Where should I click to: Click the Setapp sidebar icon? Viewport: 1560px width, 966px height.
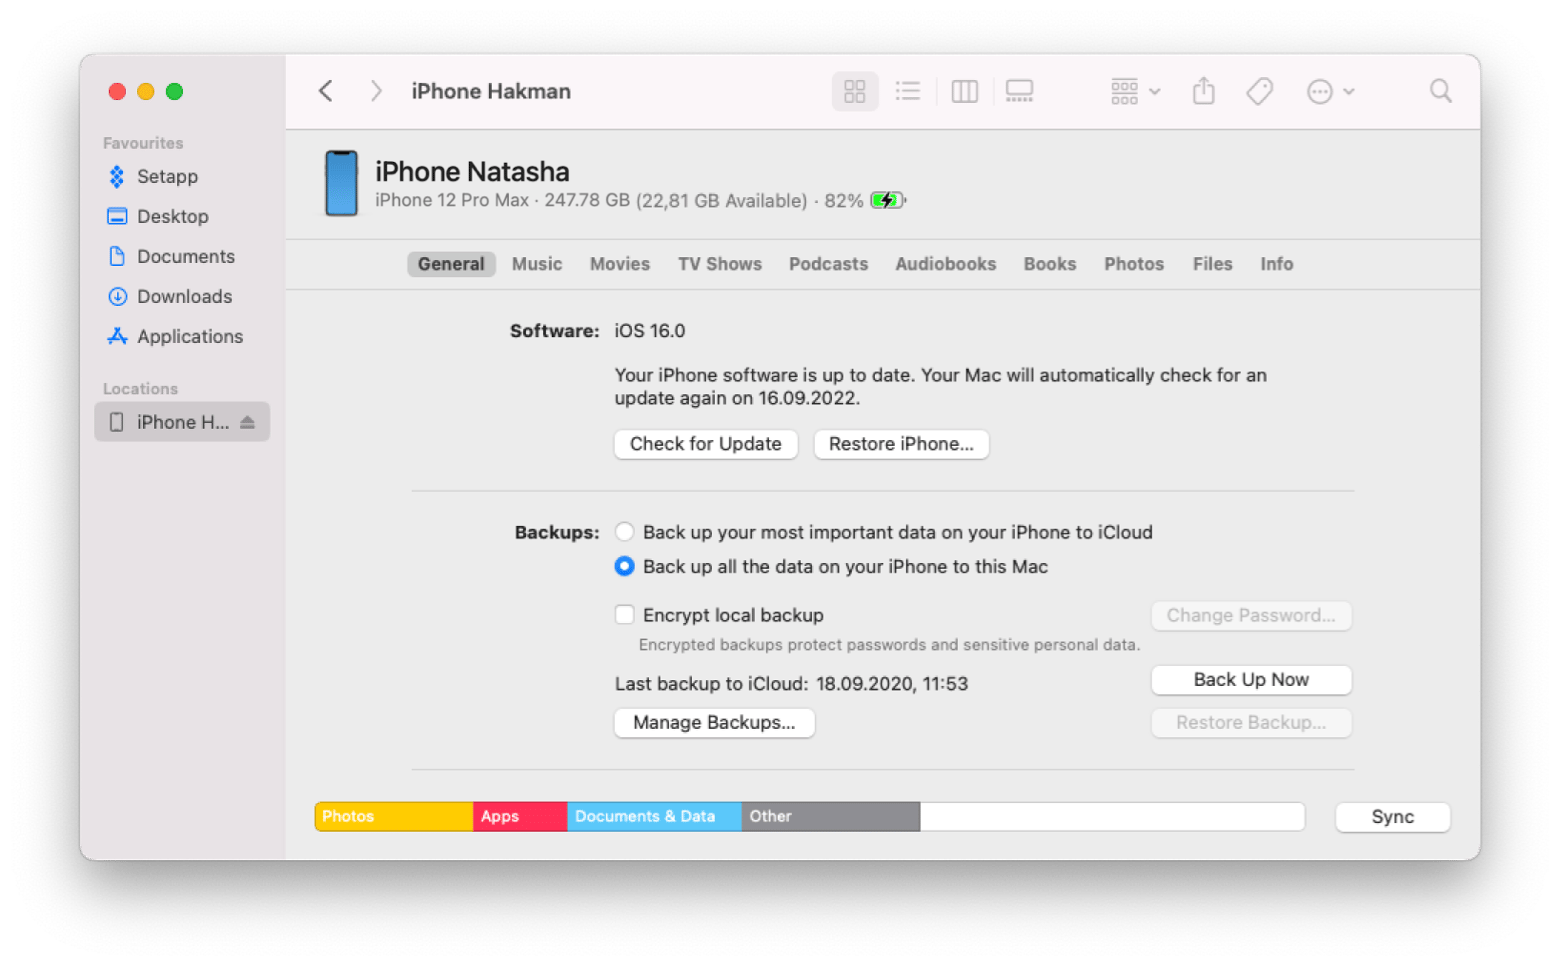[117, 176]
